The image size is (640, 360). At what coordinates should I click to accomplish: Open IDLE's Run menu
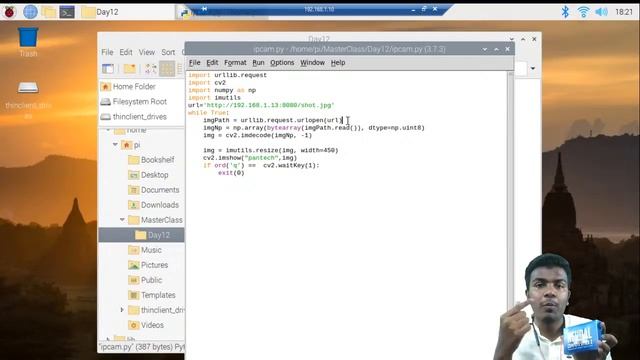click(x=258, y=62)
